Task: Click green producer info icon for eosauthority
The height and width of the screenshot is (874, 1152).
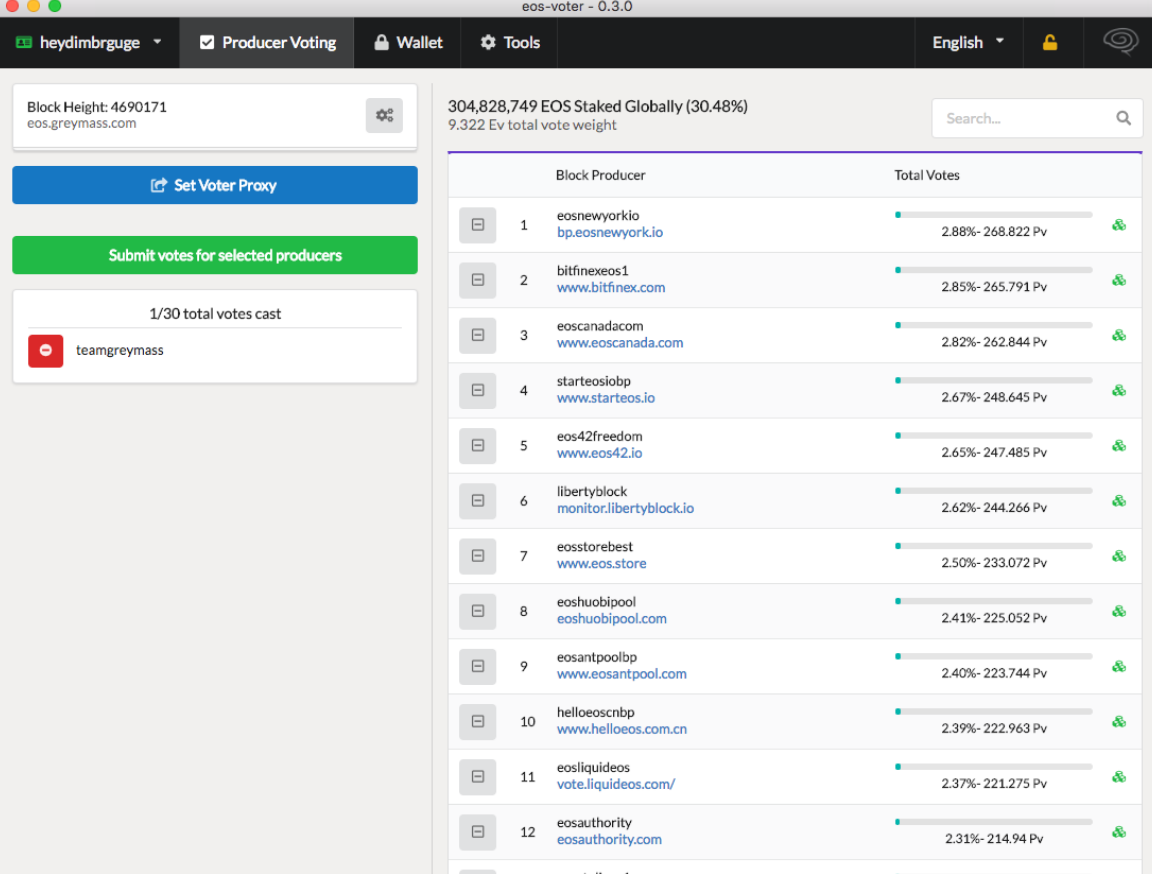Action: pyautogui.click(x=1119, y=832)
